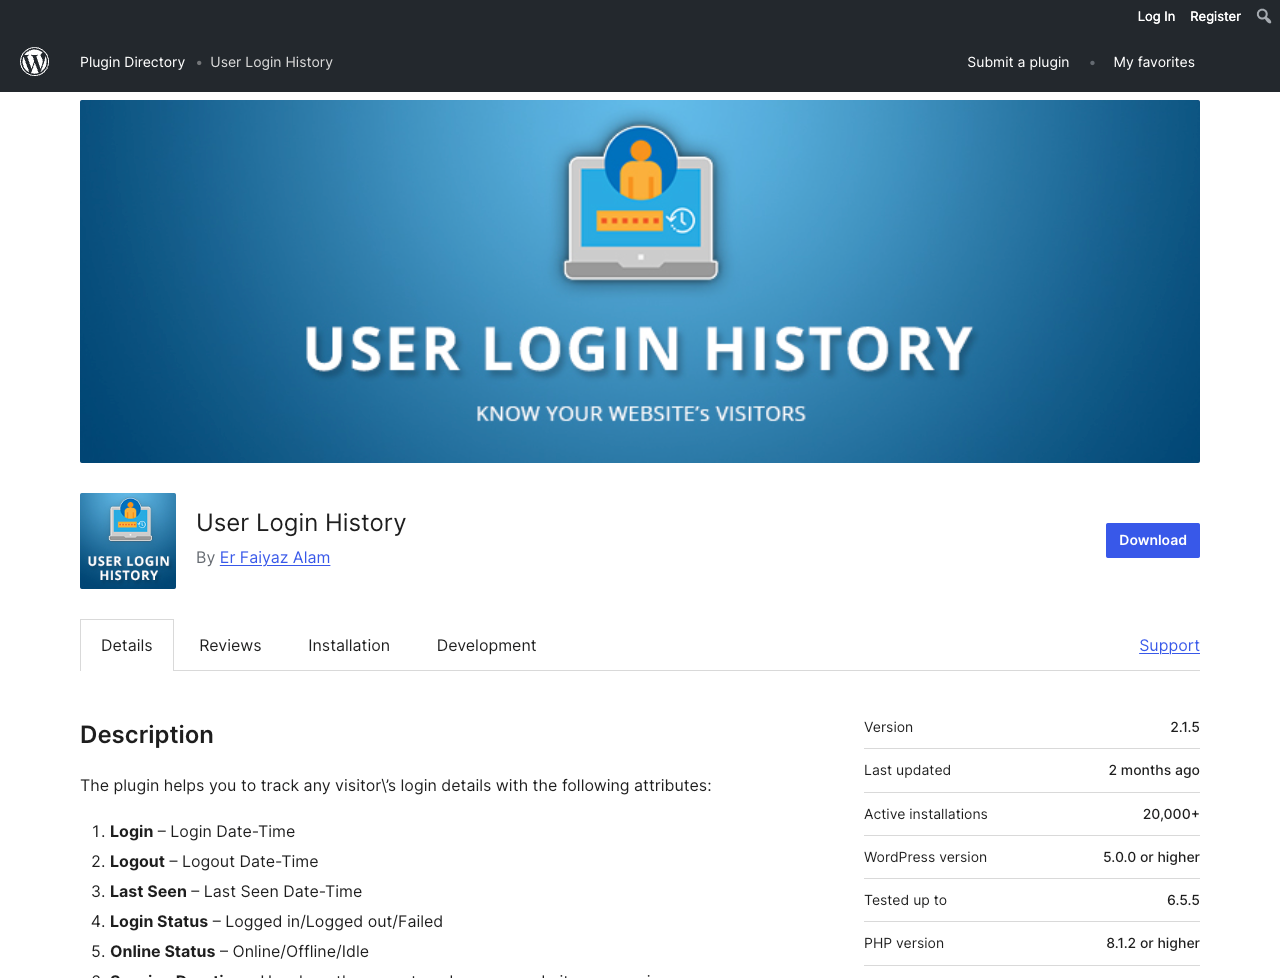The image size is (1280, 978).
Task: Click the User Login History title heading
Action: 301,523
